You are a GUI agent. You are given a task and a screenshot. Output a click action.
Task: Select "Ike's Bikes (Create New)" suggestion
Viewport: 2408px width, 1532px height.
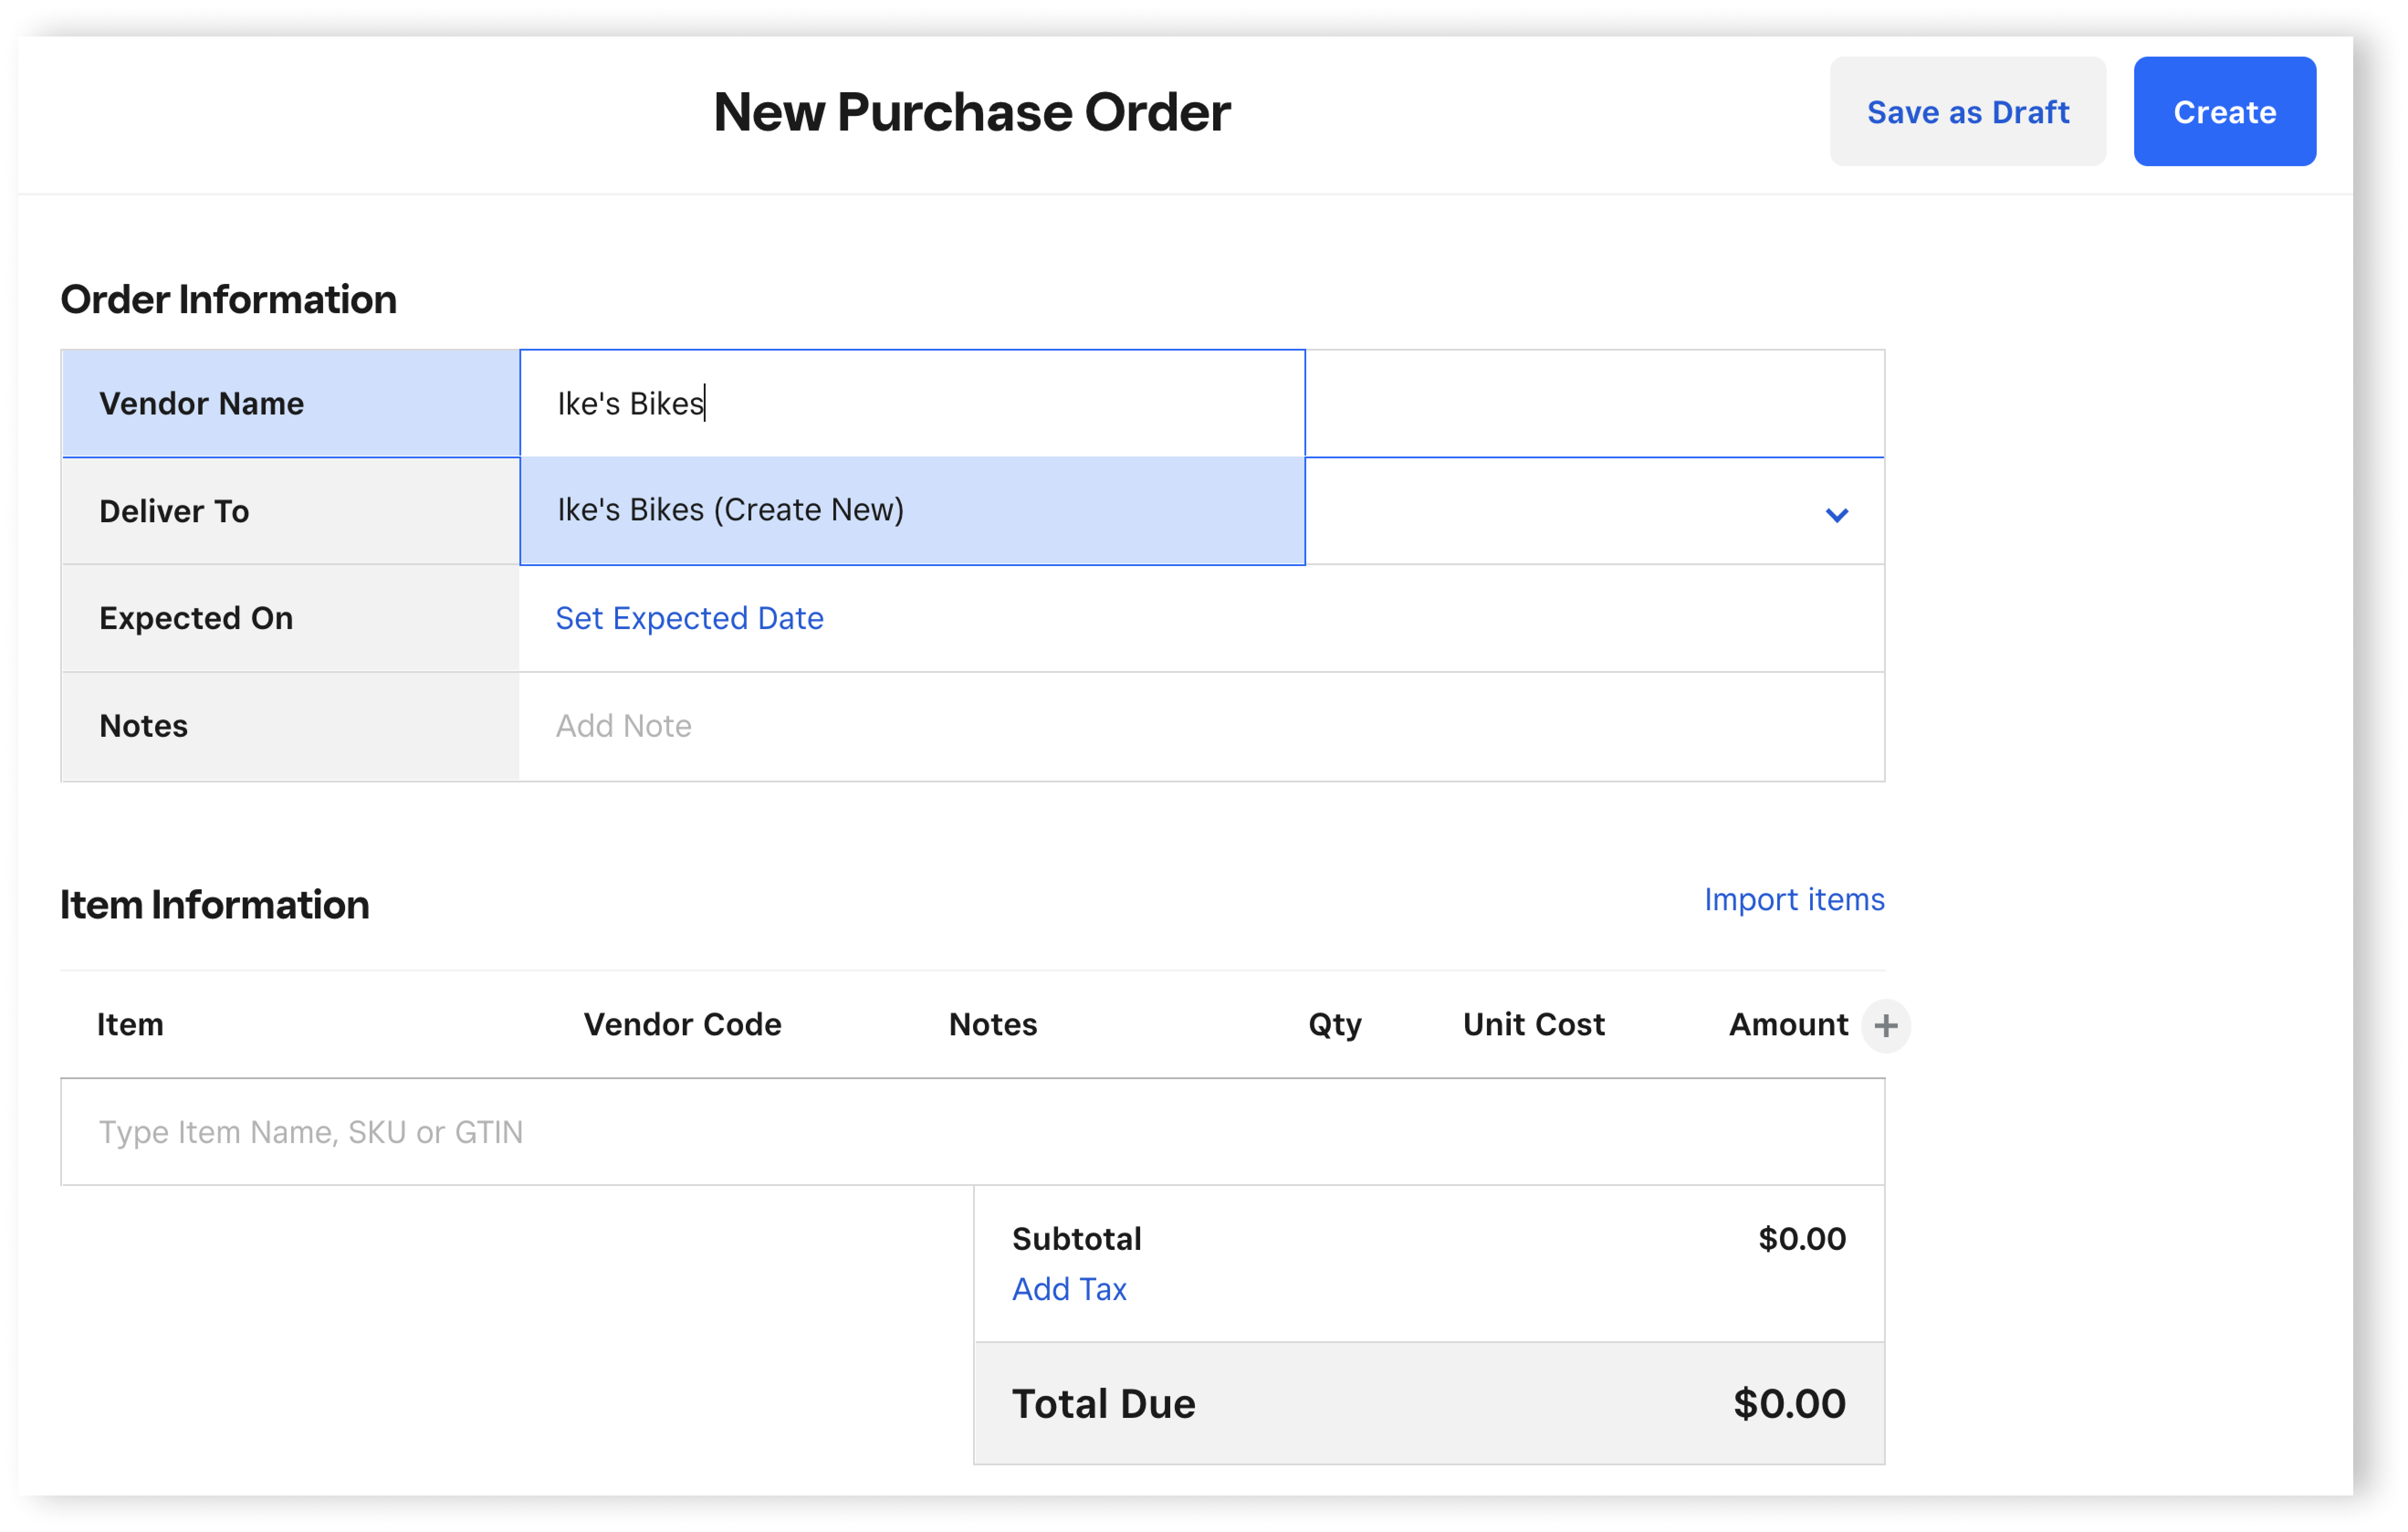(911, 511)
